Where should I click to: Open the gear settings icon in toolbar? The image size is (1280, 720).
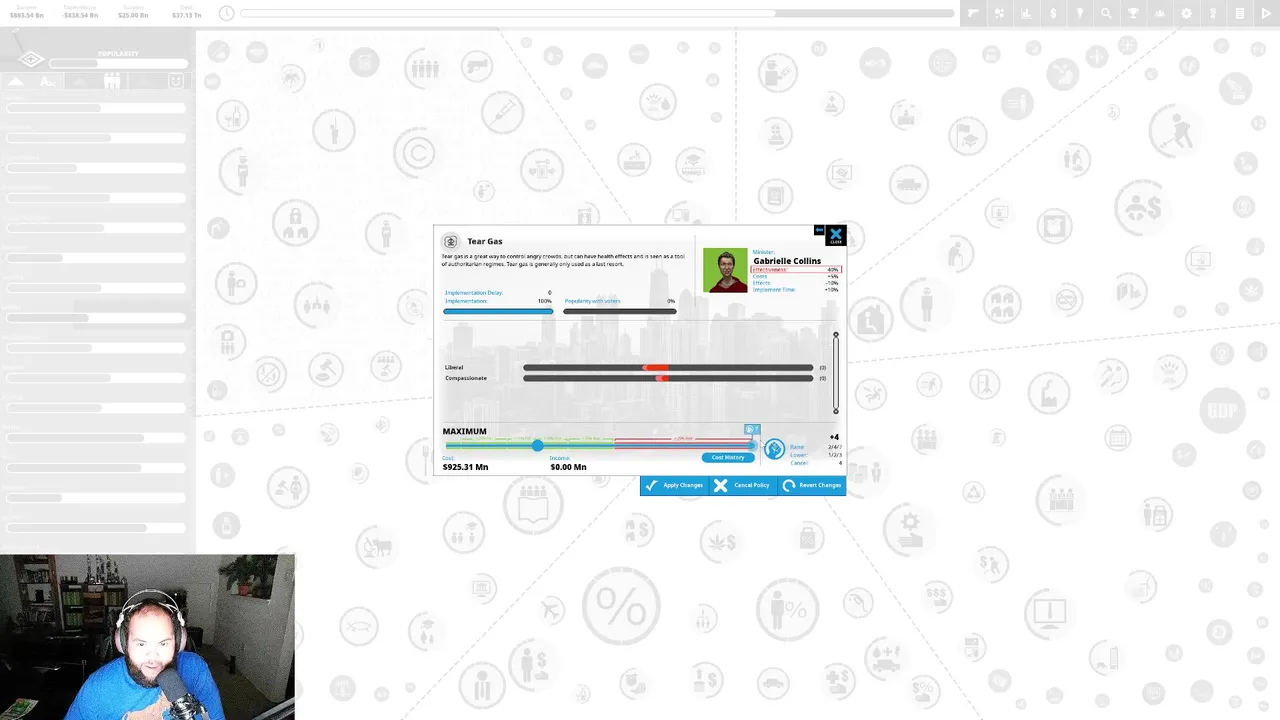point(1187,14)
